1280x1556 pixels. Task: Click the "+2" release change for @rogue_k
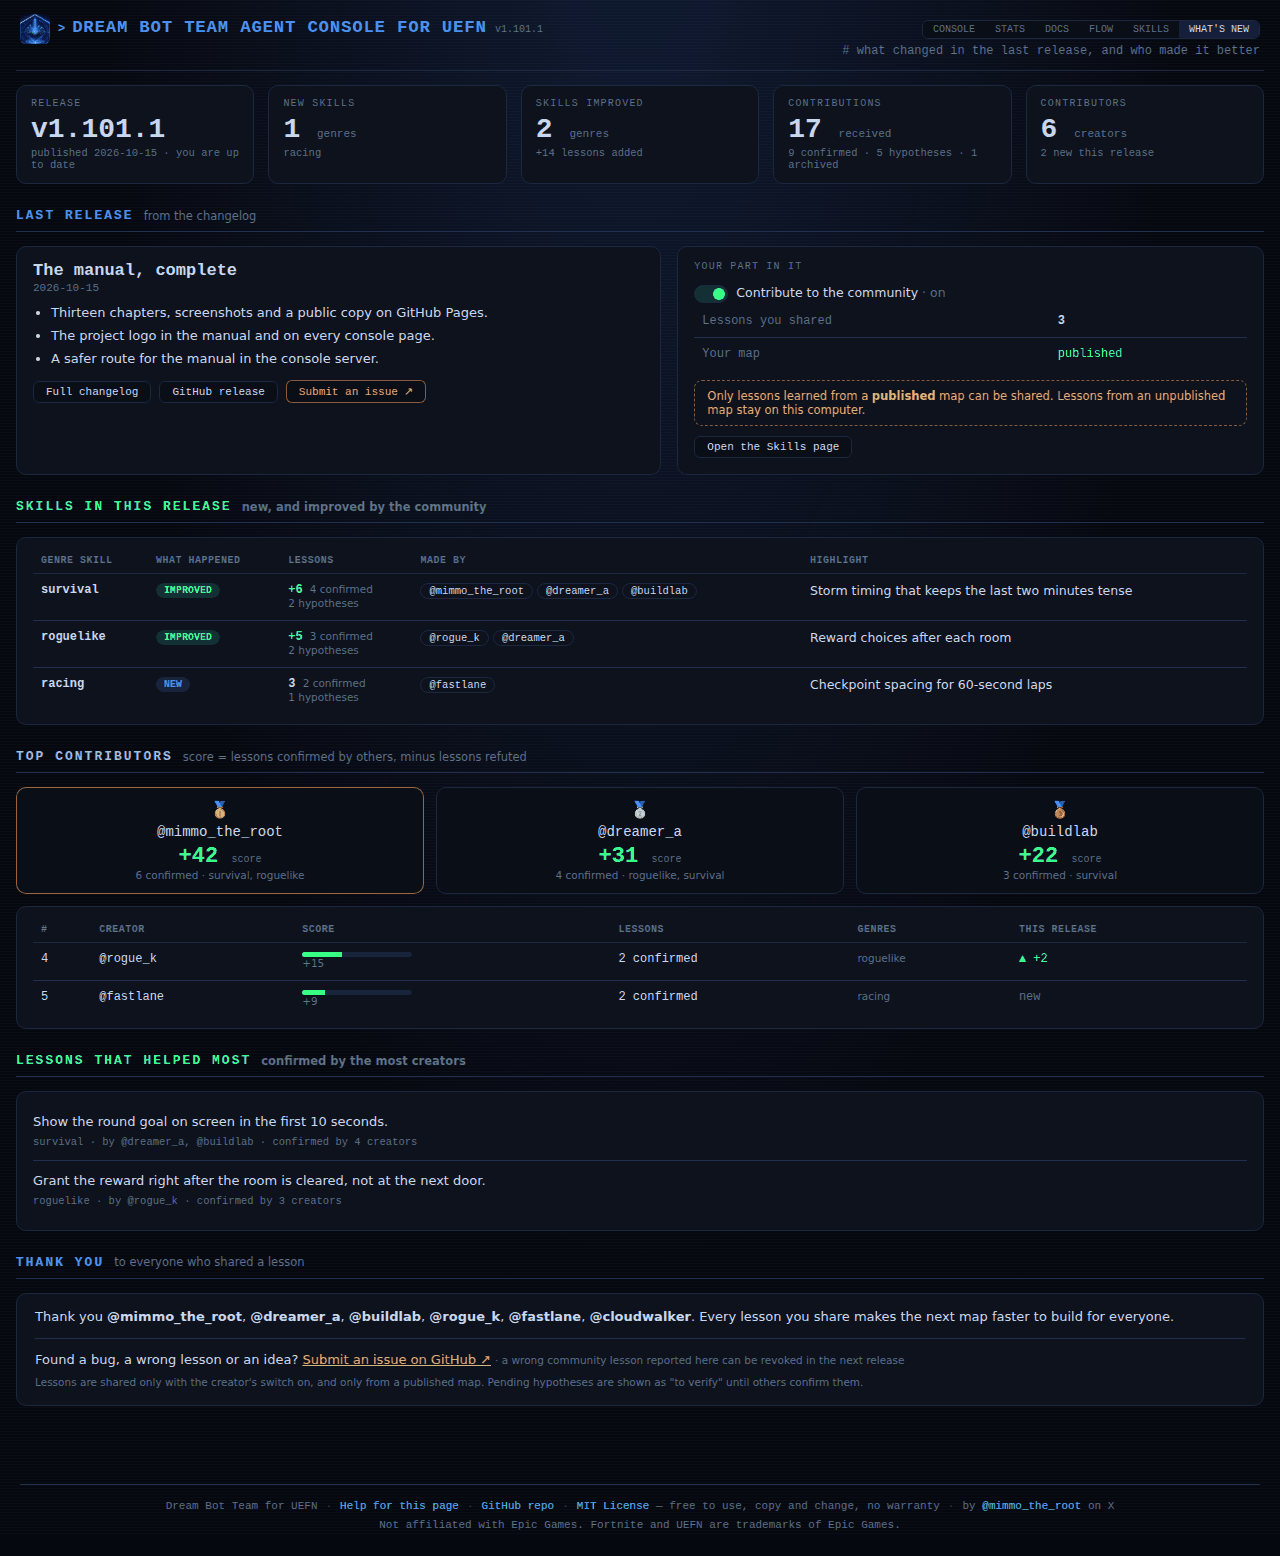(x=1033, y=958)
